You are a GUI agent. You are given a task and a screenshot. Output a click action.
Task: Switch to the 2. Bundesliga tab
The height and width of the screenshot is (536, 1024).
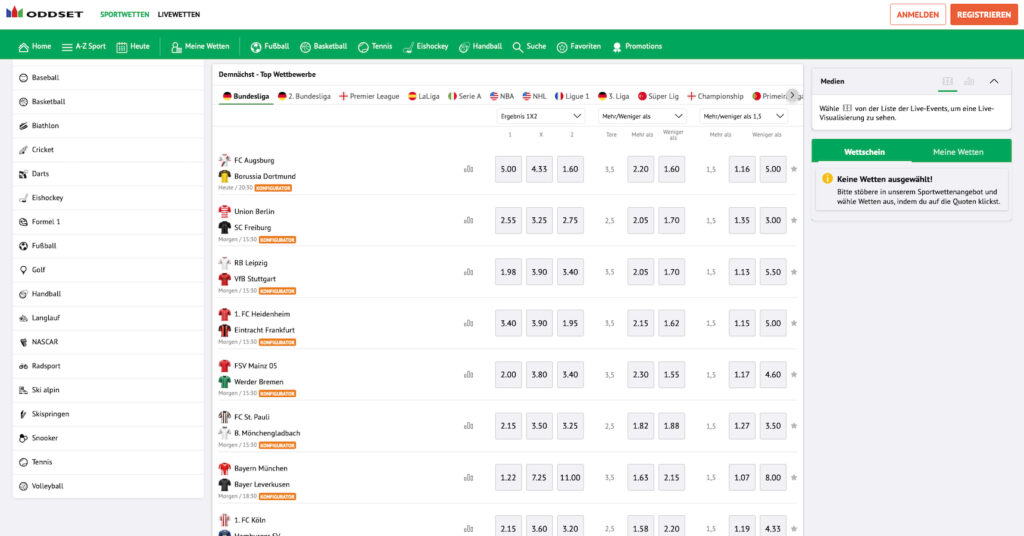click(304, 96)
